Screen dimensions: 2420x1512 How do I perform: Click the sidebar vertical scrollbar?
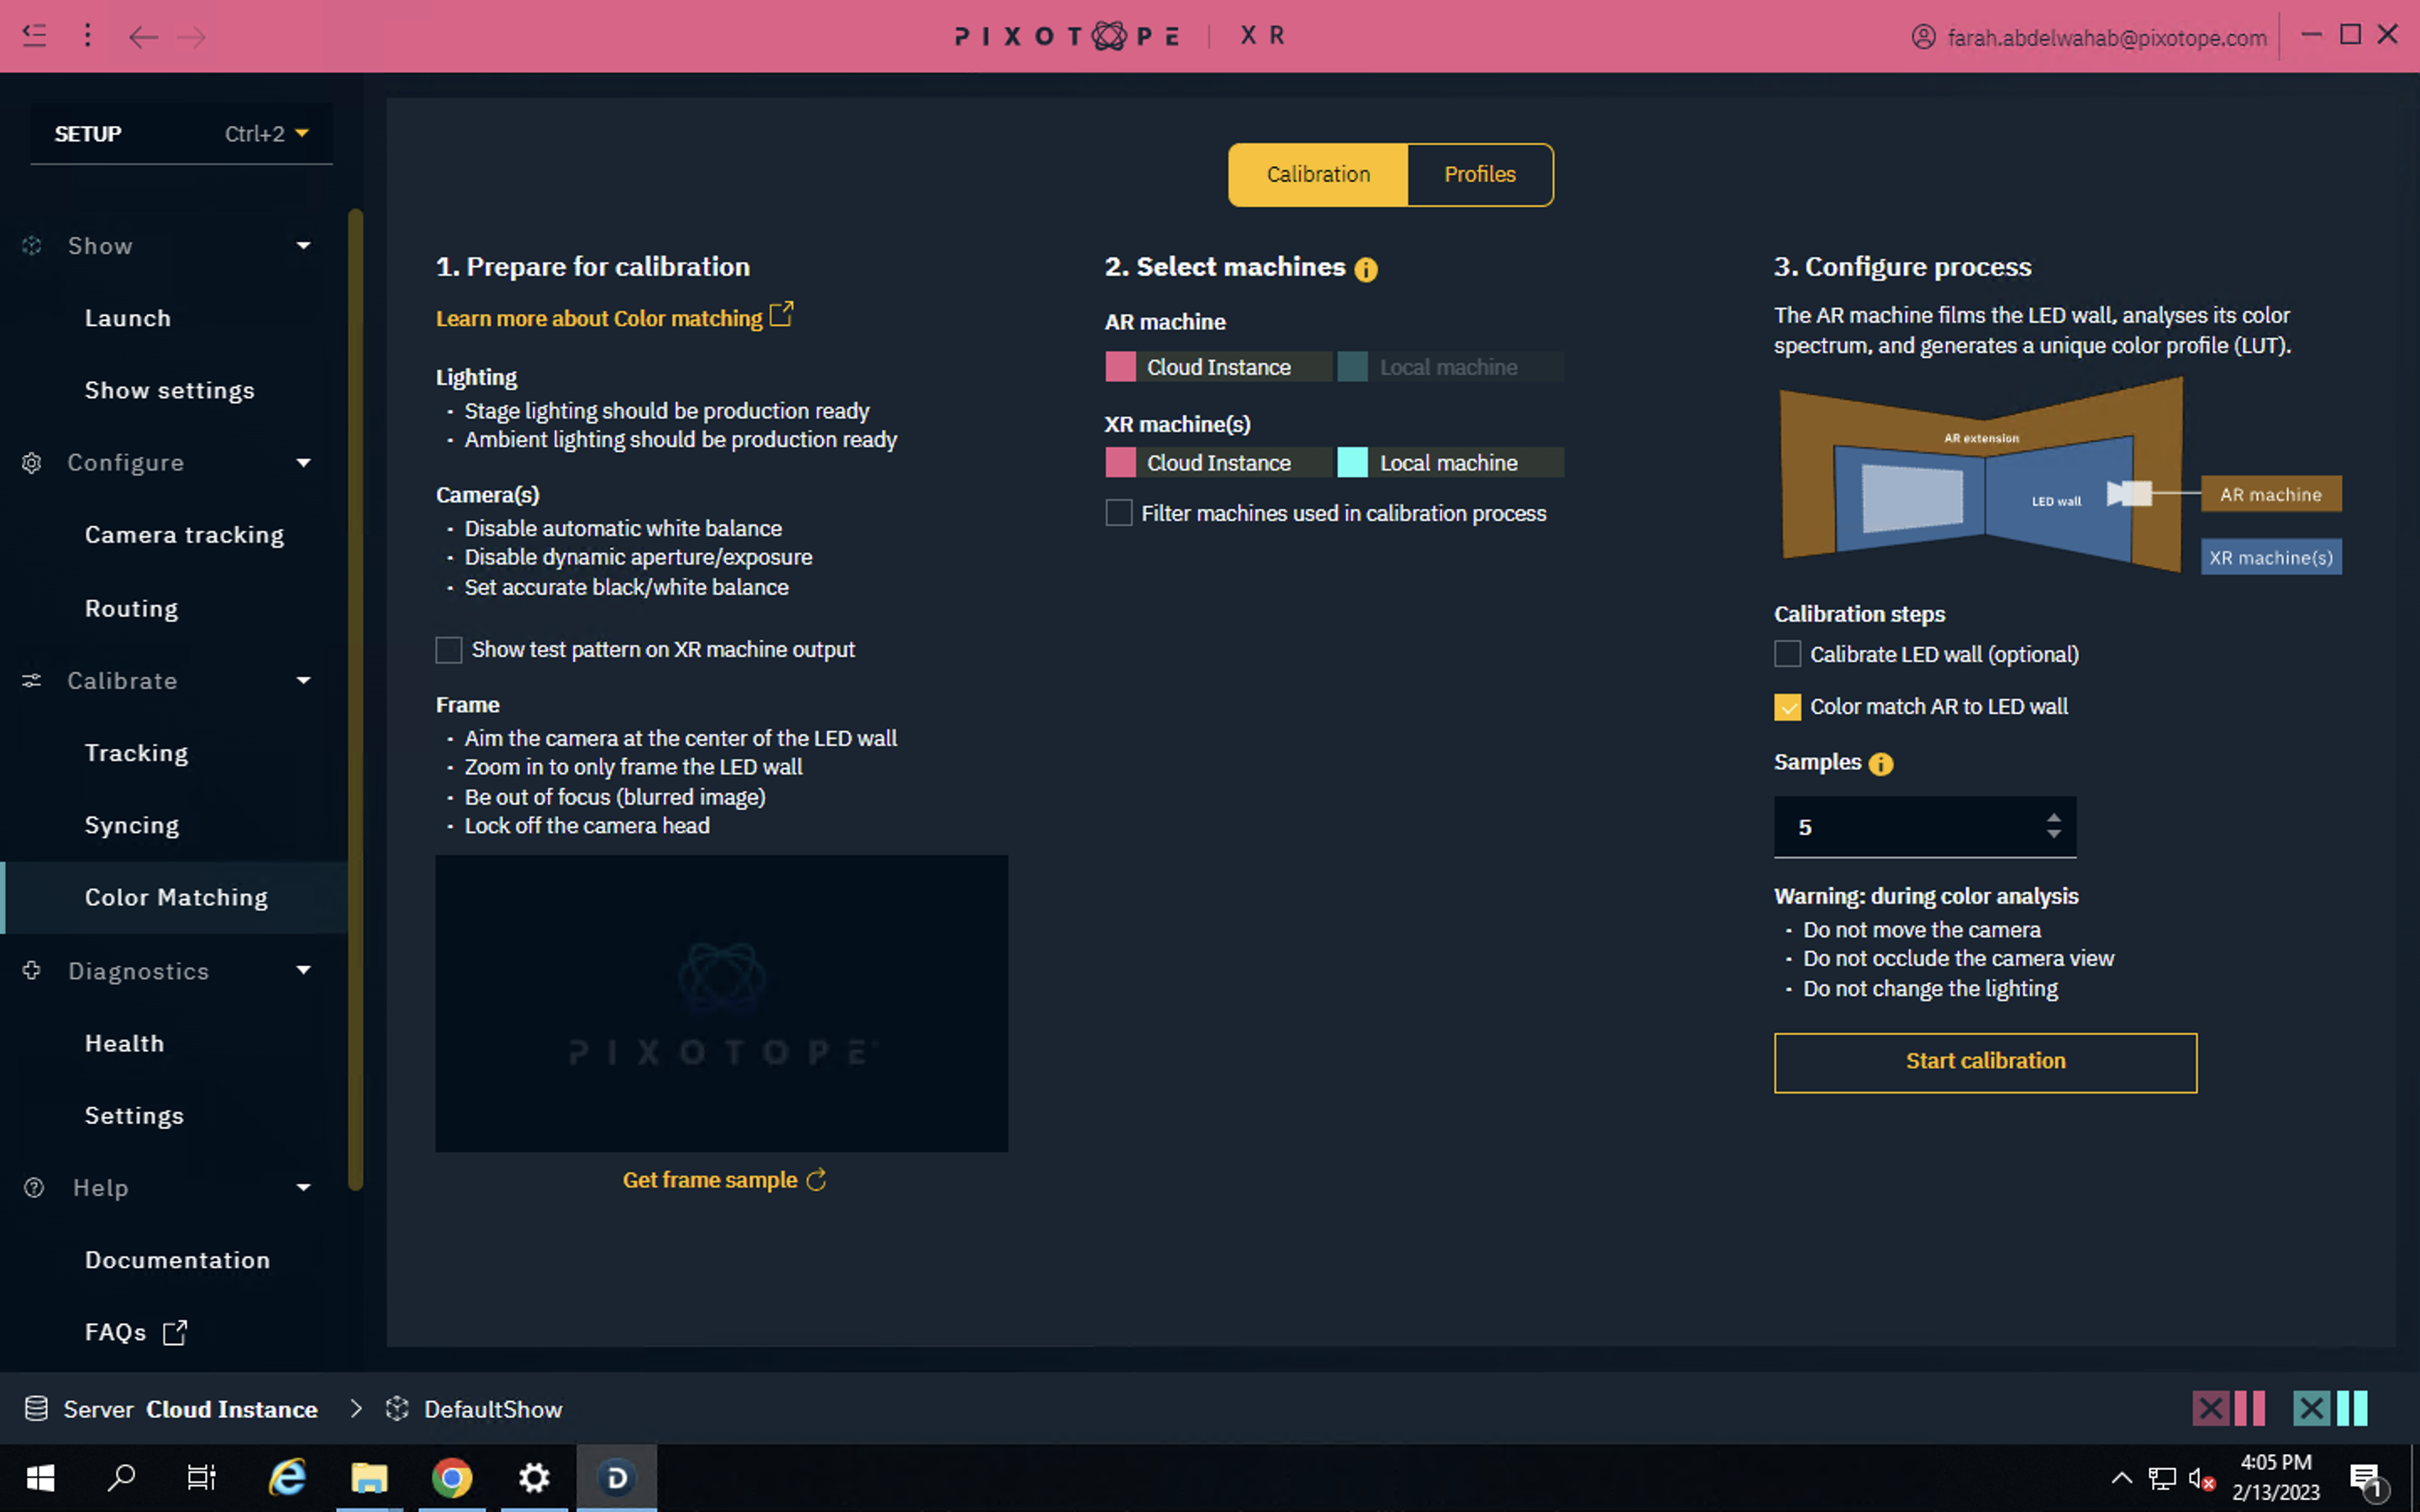coord(355,700)
